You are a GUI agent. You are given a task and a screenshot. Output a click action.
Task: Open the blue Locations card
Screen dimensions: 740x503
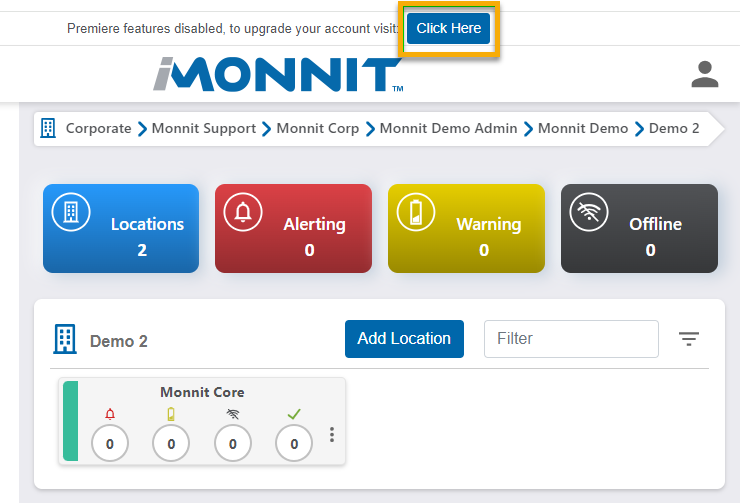click(121, 228)
